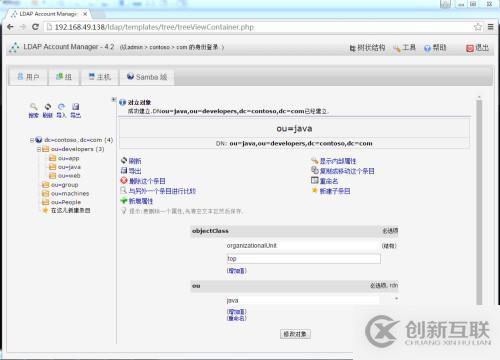The height and width of the screenshot is (360, 500).
Task: Click the add new attribute action with green plus
Action: (x=137, y=201)
